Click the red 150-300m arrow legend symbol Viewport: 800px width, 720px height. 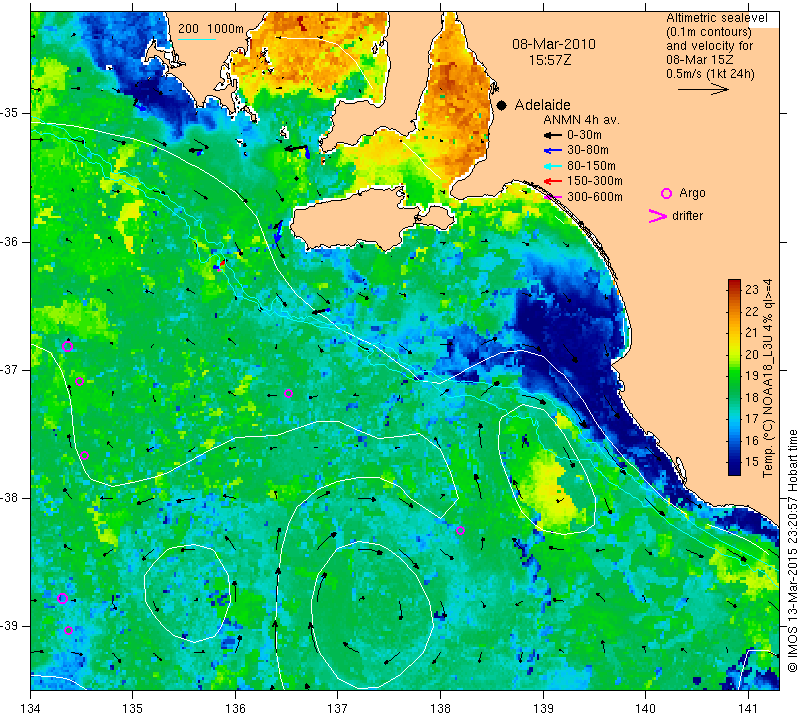click(x=553, y=181)
